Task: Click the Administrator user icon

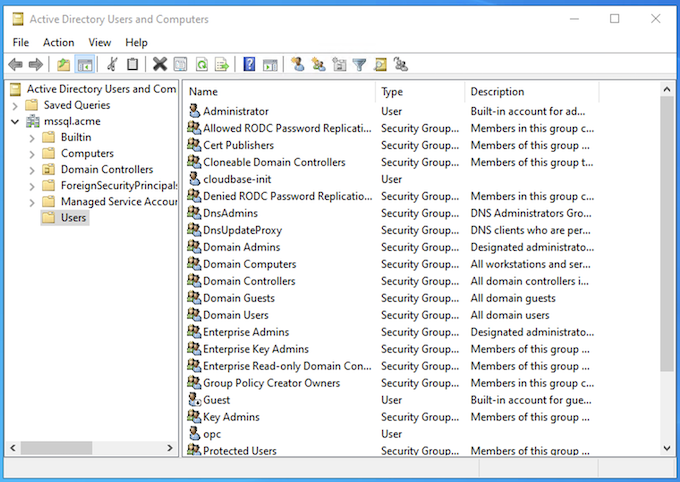Action: tap(195, 111)
